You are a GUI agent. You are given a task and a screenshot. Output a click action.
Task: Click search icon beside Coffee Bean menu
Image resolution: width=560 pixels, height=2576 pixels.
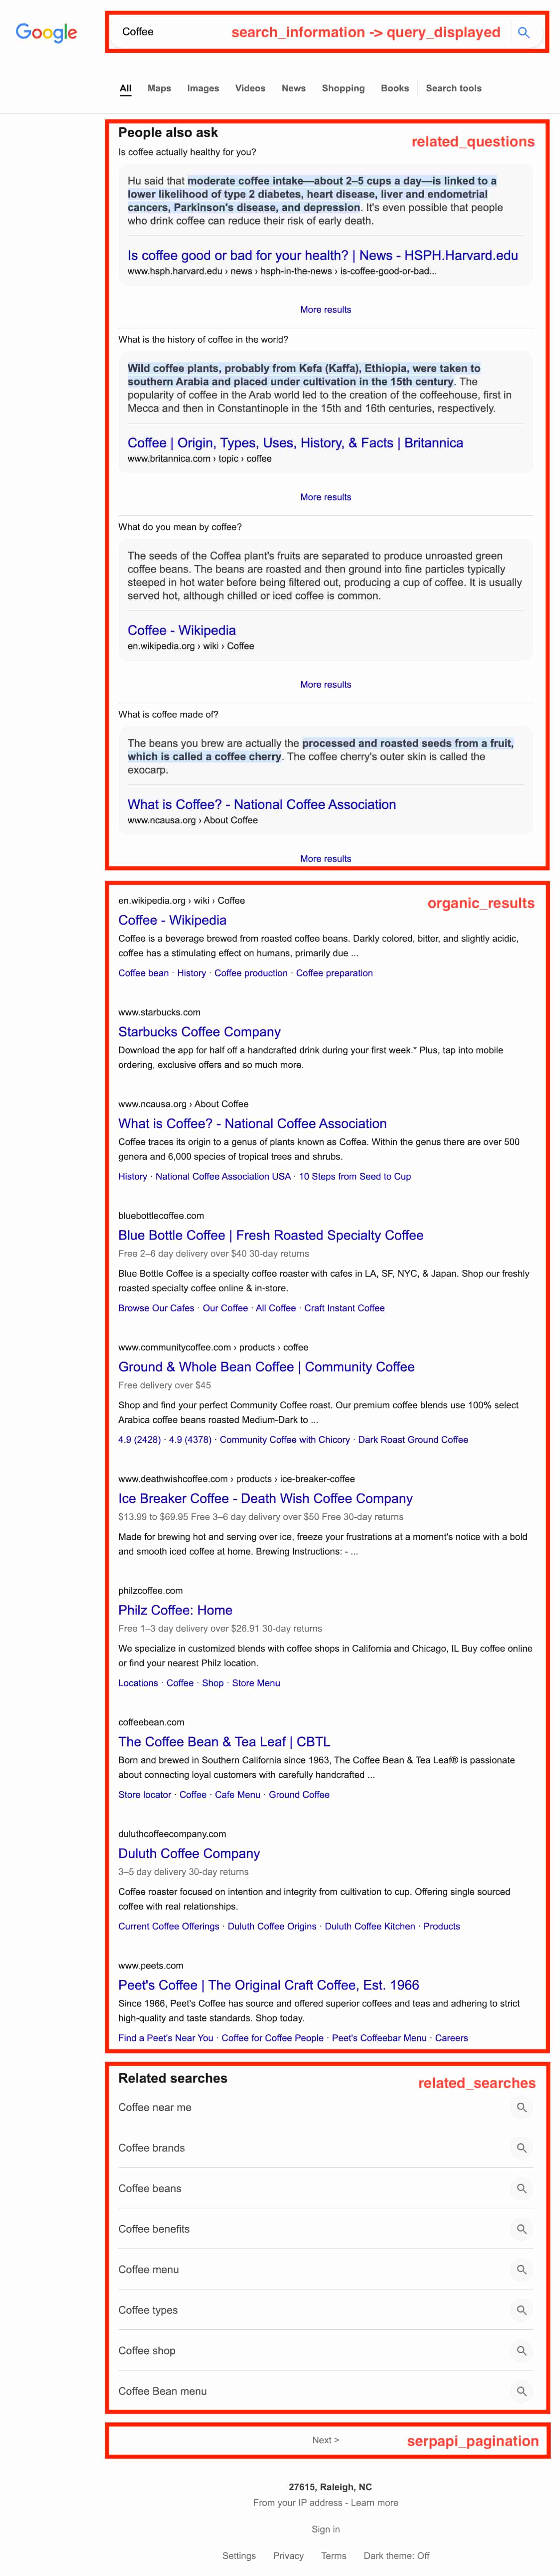point(521,2391)
